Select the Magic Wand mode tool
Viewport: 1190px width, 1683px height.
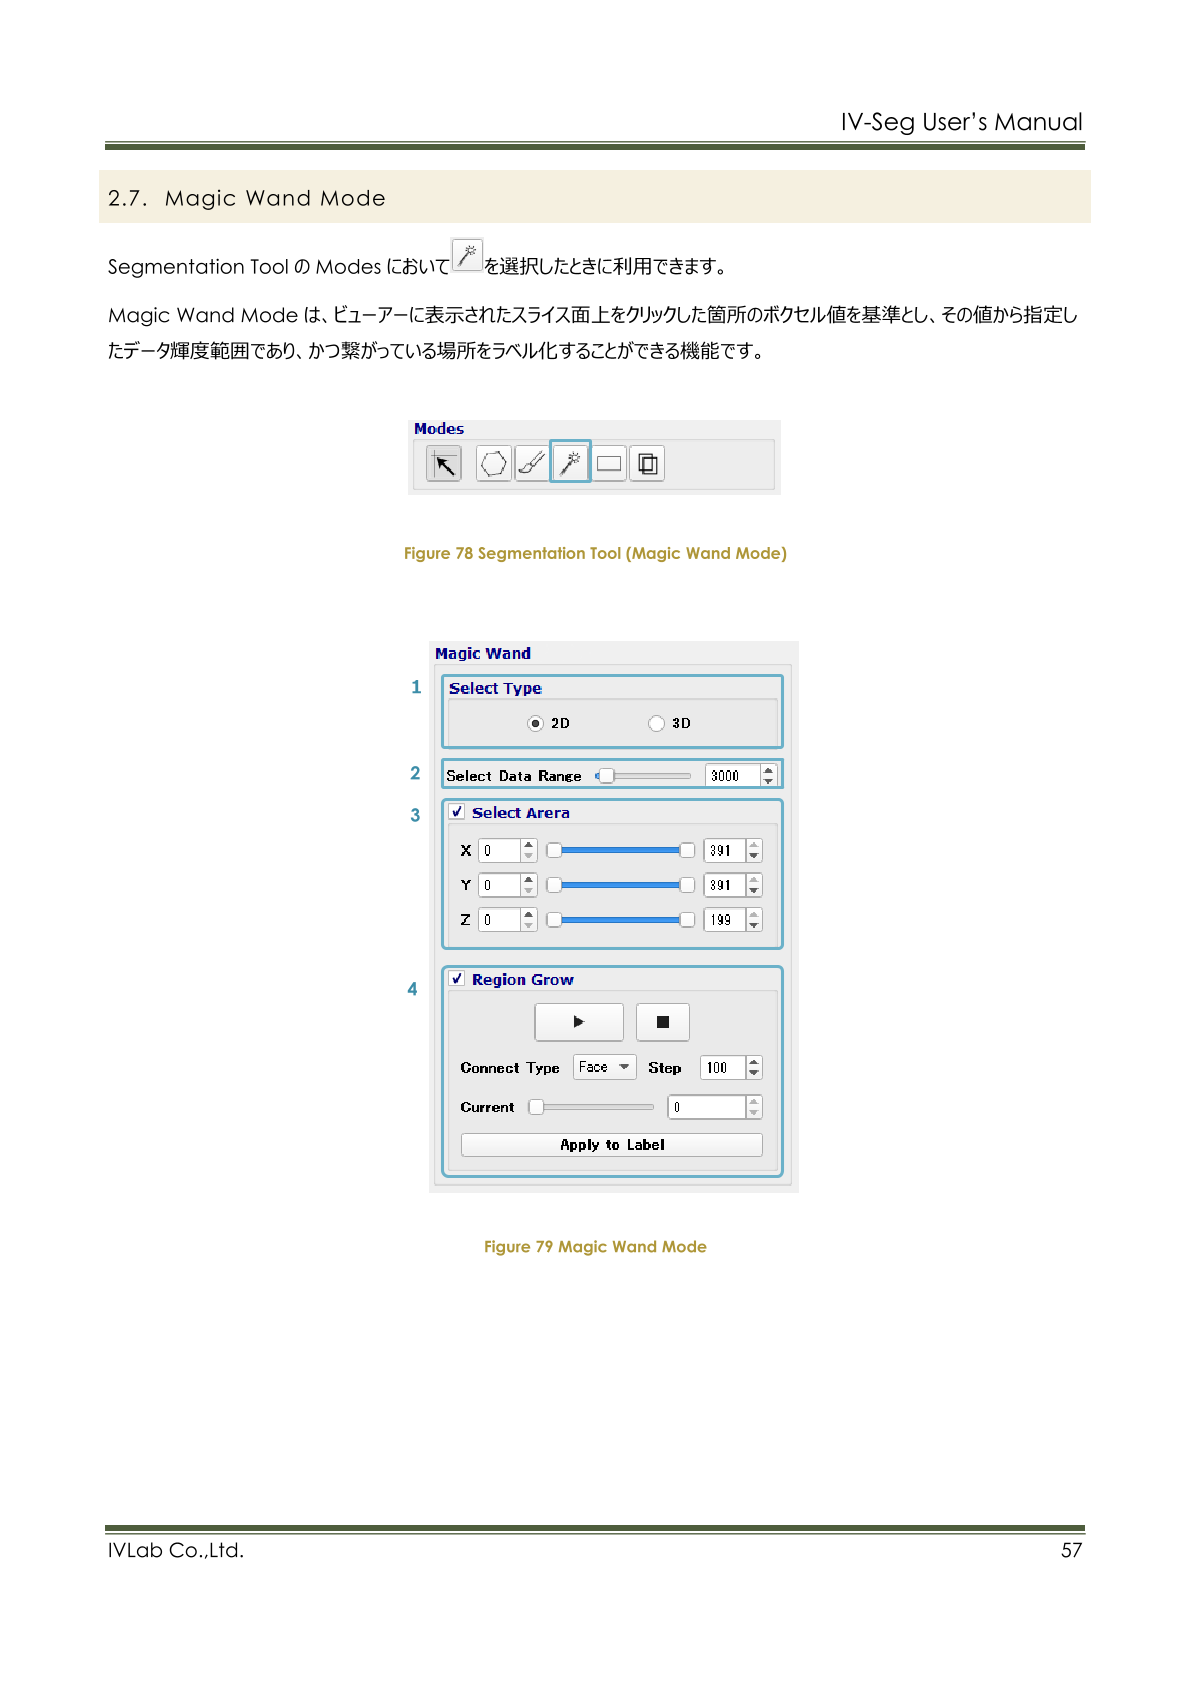click(x=570, y=463)
